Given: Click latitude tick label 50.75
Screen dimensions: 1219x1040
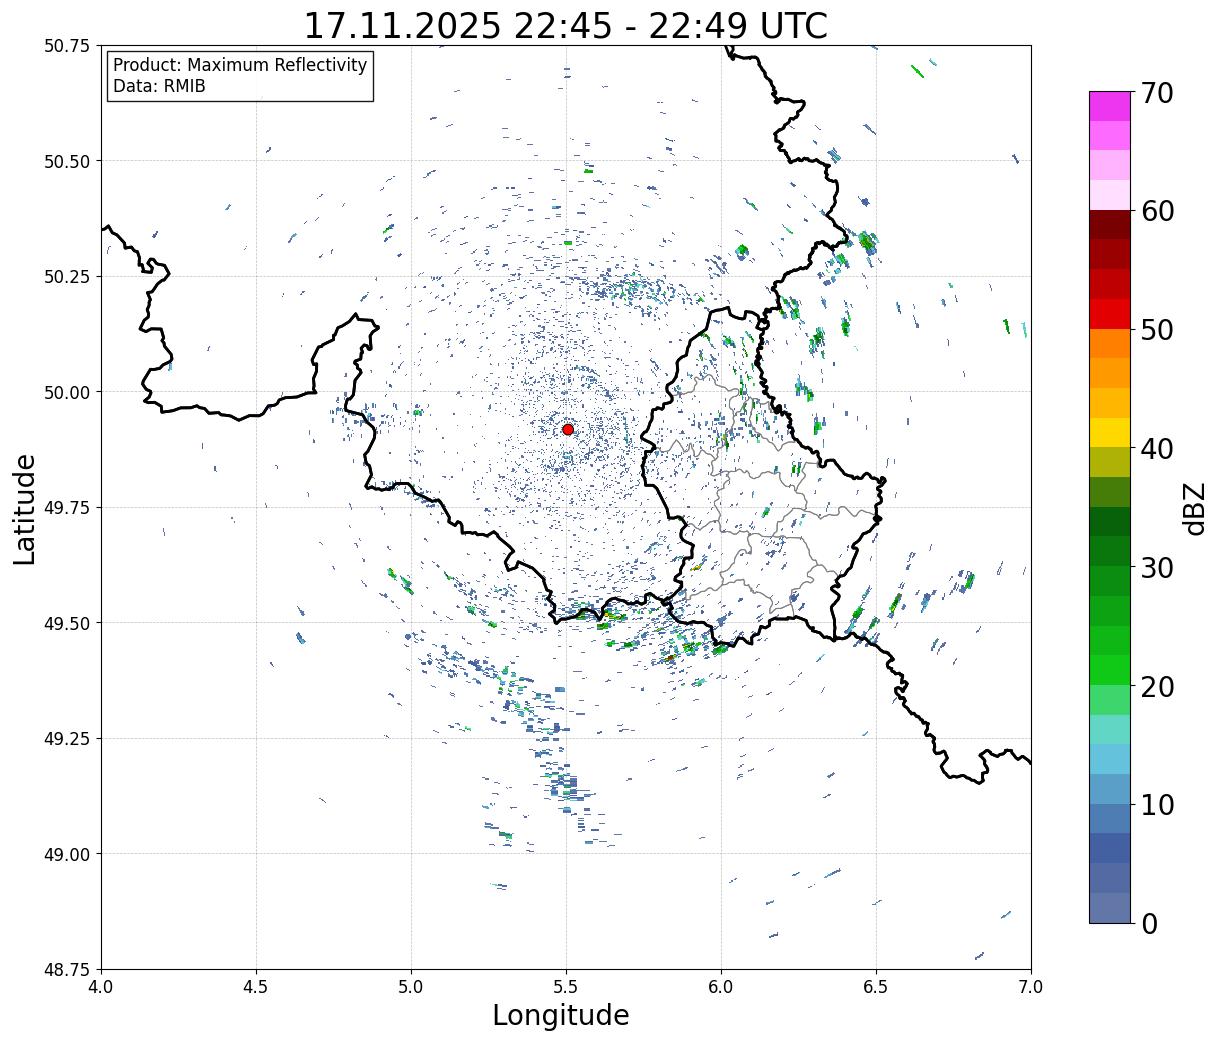Looking at the screenshot, I should pyautogui.click(x=67, y=46).
